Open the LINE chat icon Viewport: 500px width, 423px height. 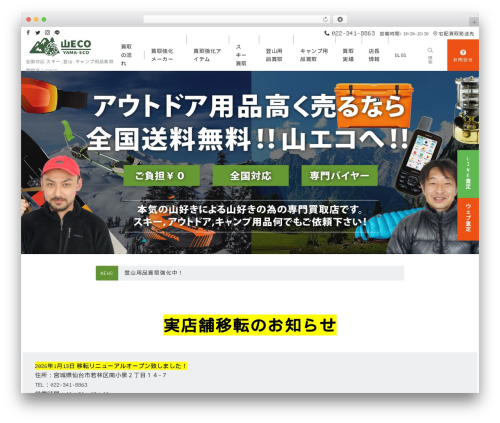click(x=57, y=33)
